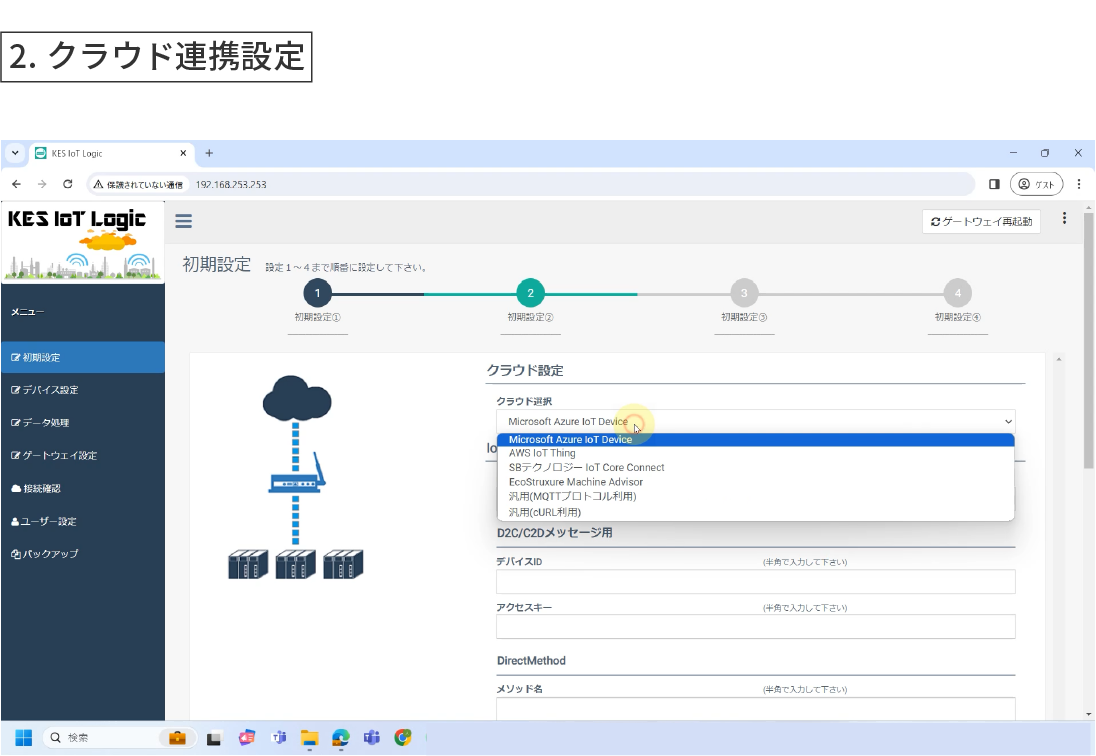Open バックアップ in the sidebar menu
Image resolution: width=1096 pixels, height=756 pixels.
pos(82,554)
